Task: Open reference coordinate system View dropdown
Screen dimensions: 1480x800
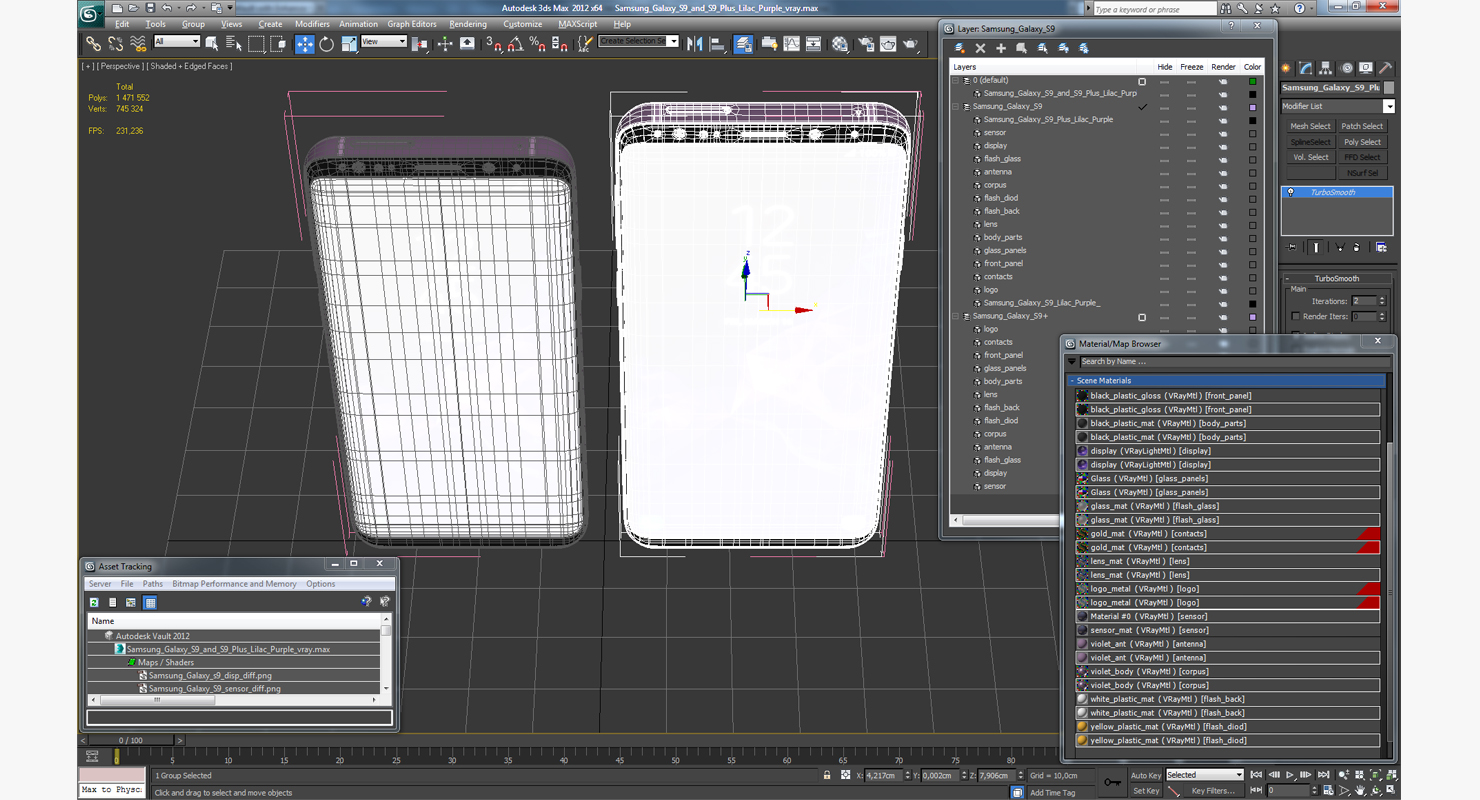Action: tap(383, 42)
